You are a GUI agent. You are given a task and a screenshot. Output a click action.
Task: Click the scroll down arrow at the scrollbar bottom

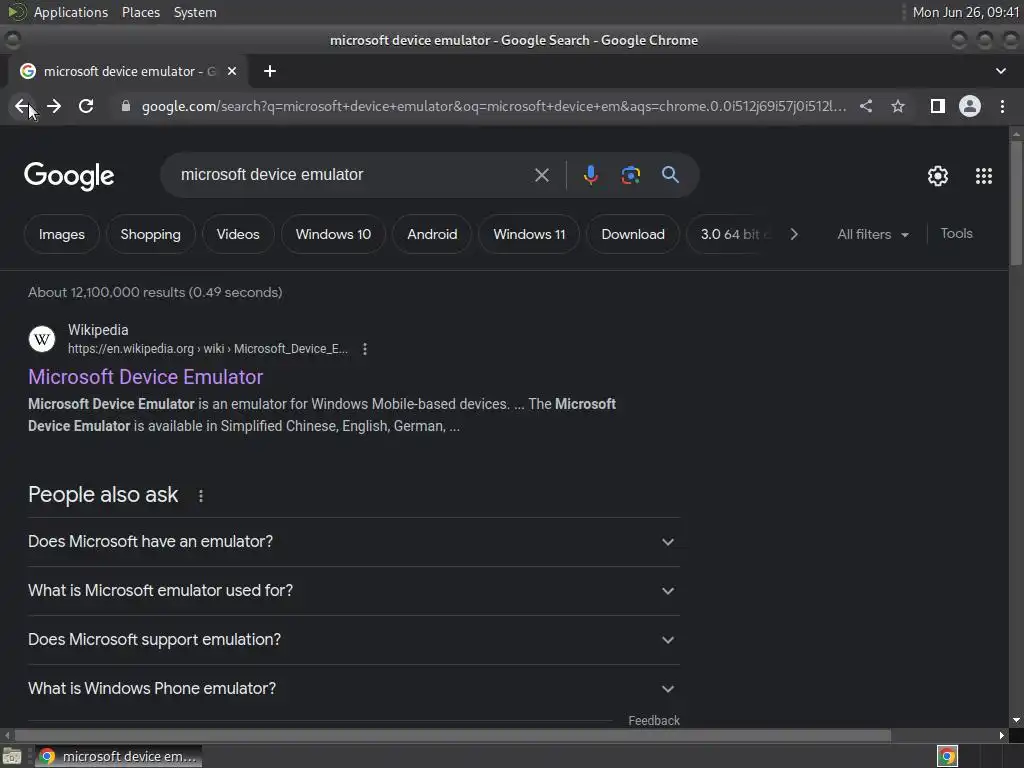click(x=1016, y=720)
